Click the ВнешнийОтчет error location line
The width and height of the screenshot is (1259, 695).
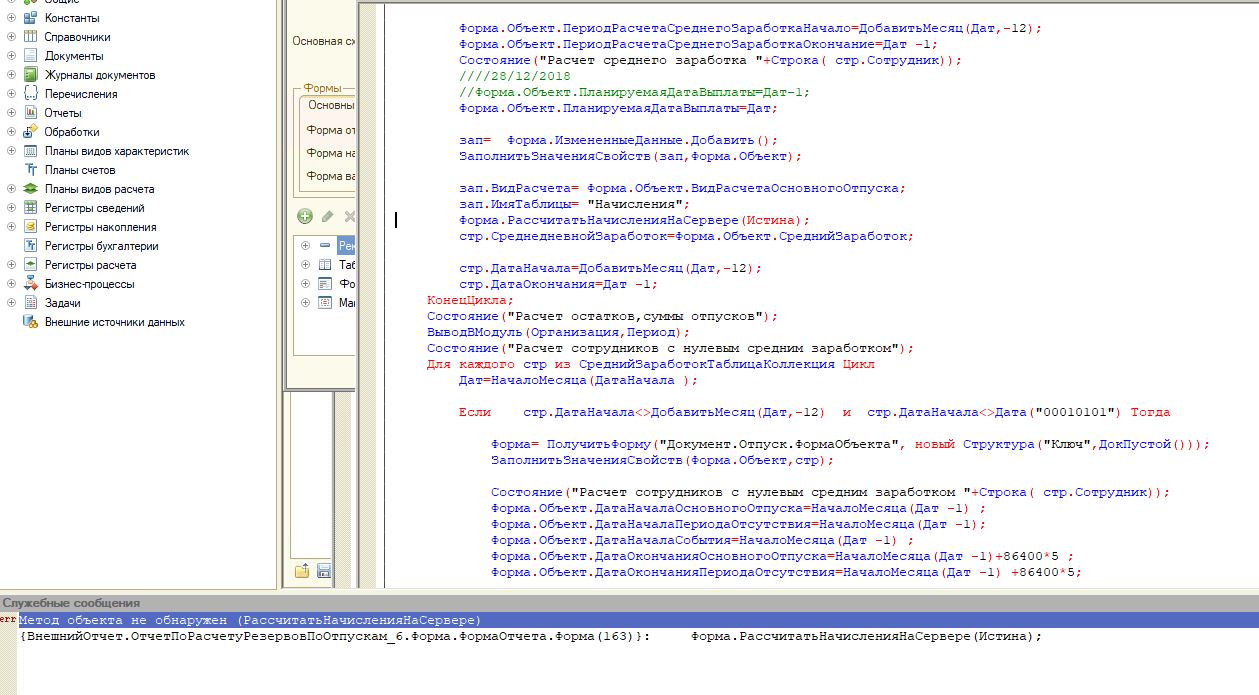pos(530,636)
